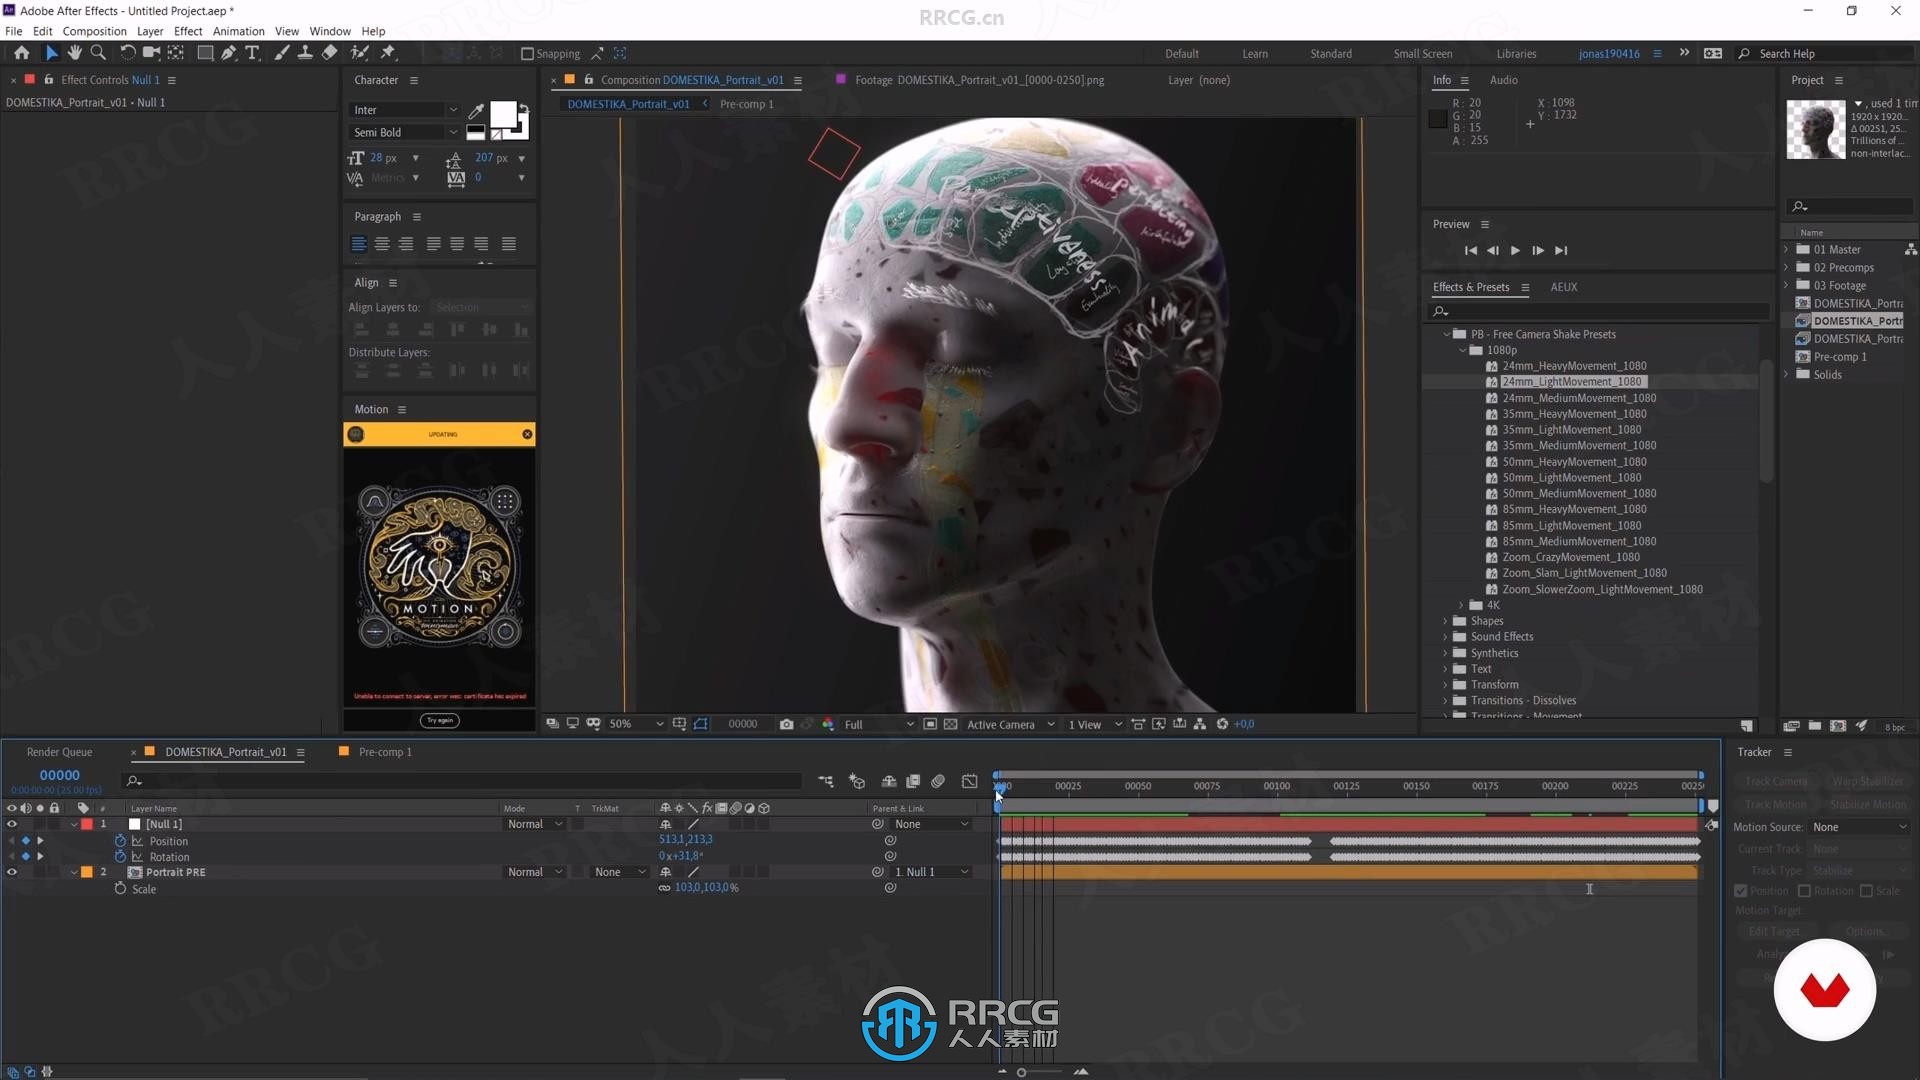Switch to the Render Queue tab
This screenshot has height=1080, width=1920.
(x=59, y=752)
